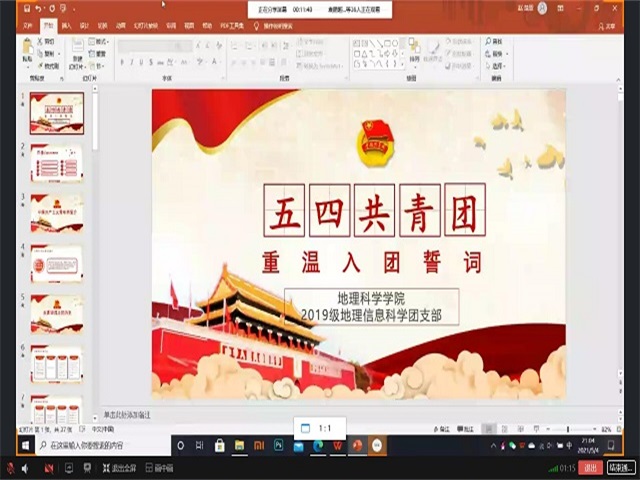
Task: Switch to Reading view icon
Action: (x=520, y=429)
